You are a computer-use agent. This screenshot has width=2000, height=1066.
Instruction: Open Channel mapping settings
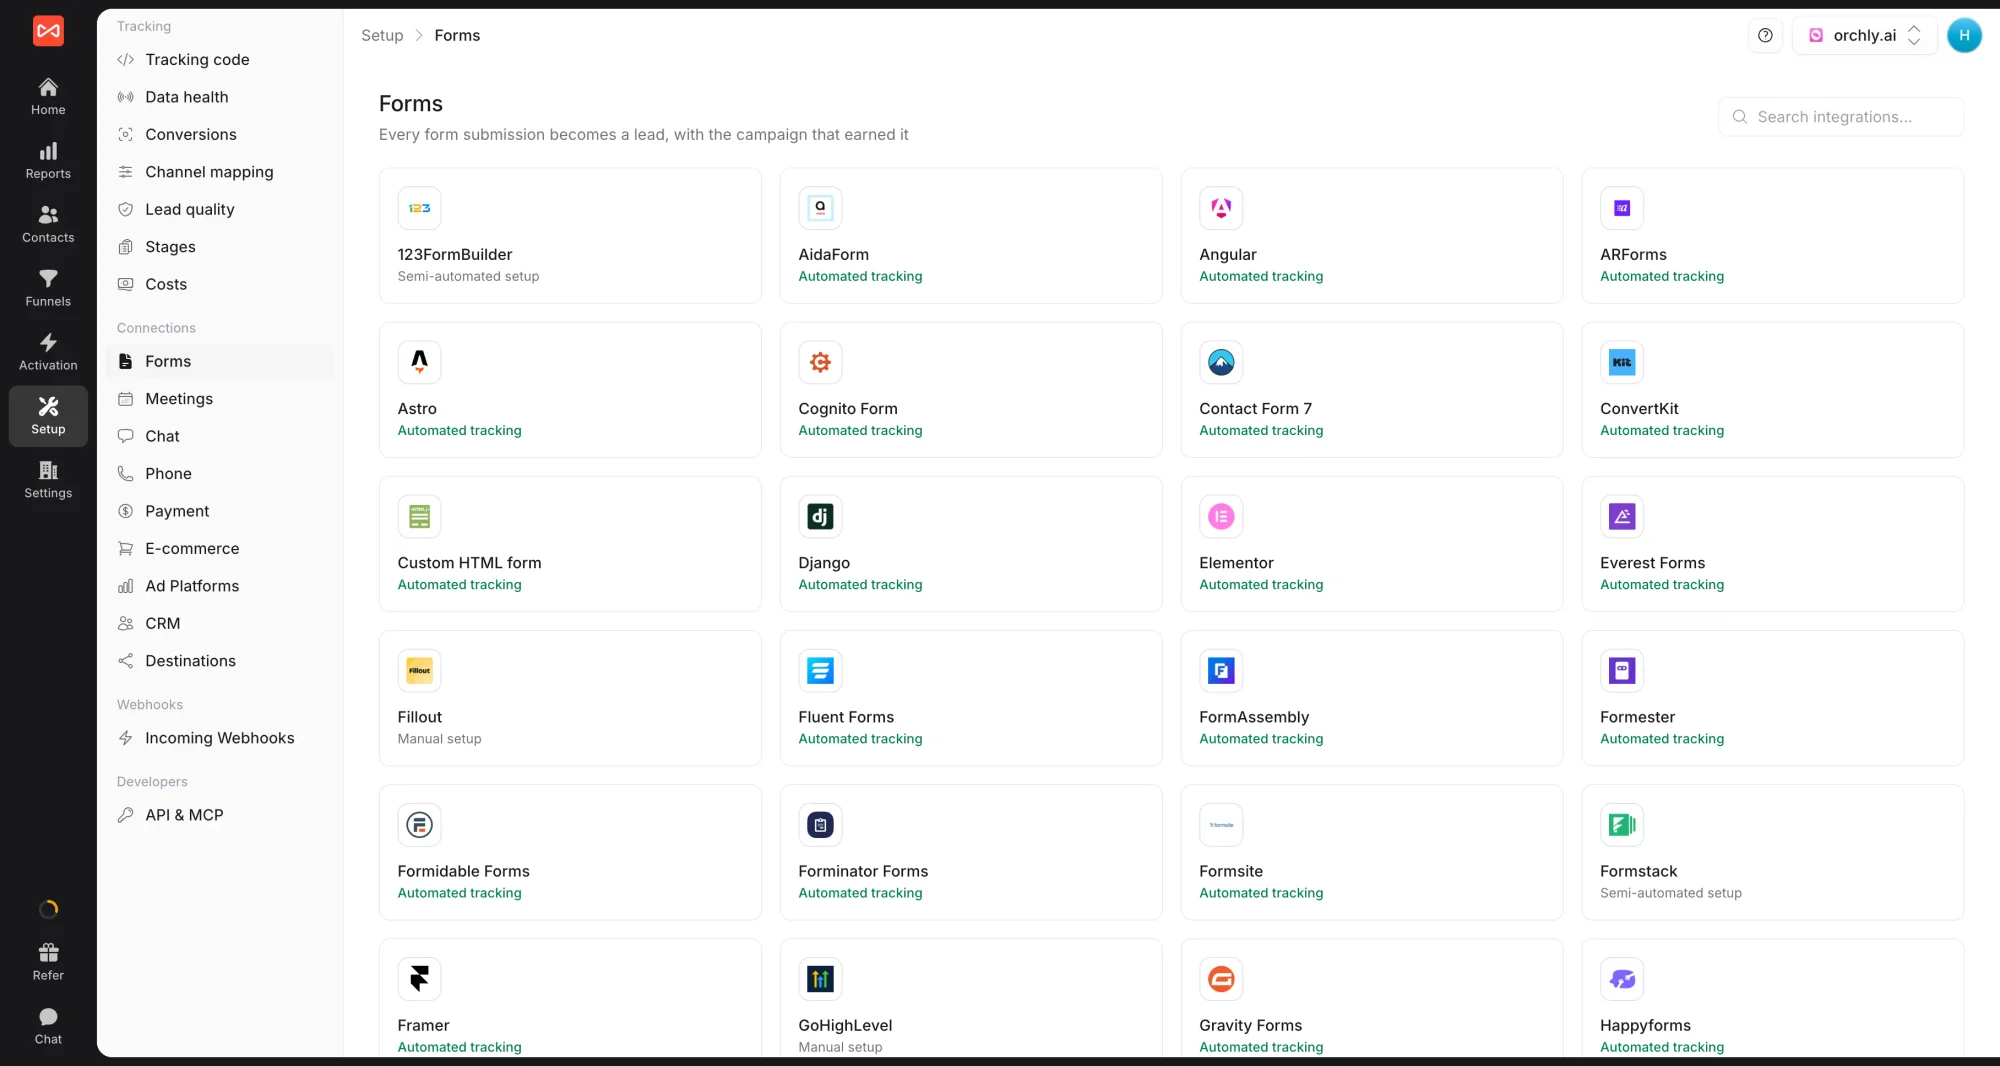pos(220,172)
